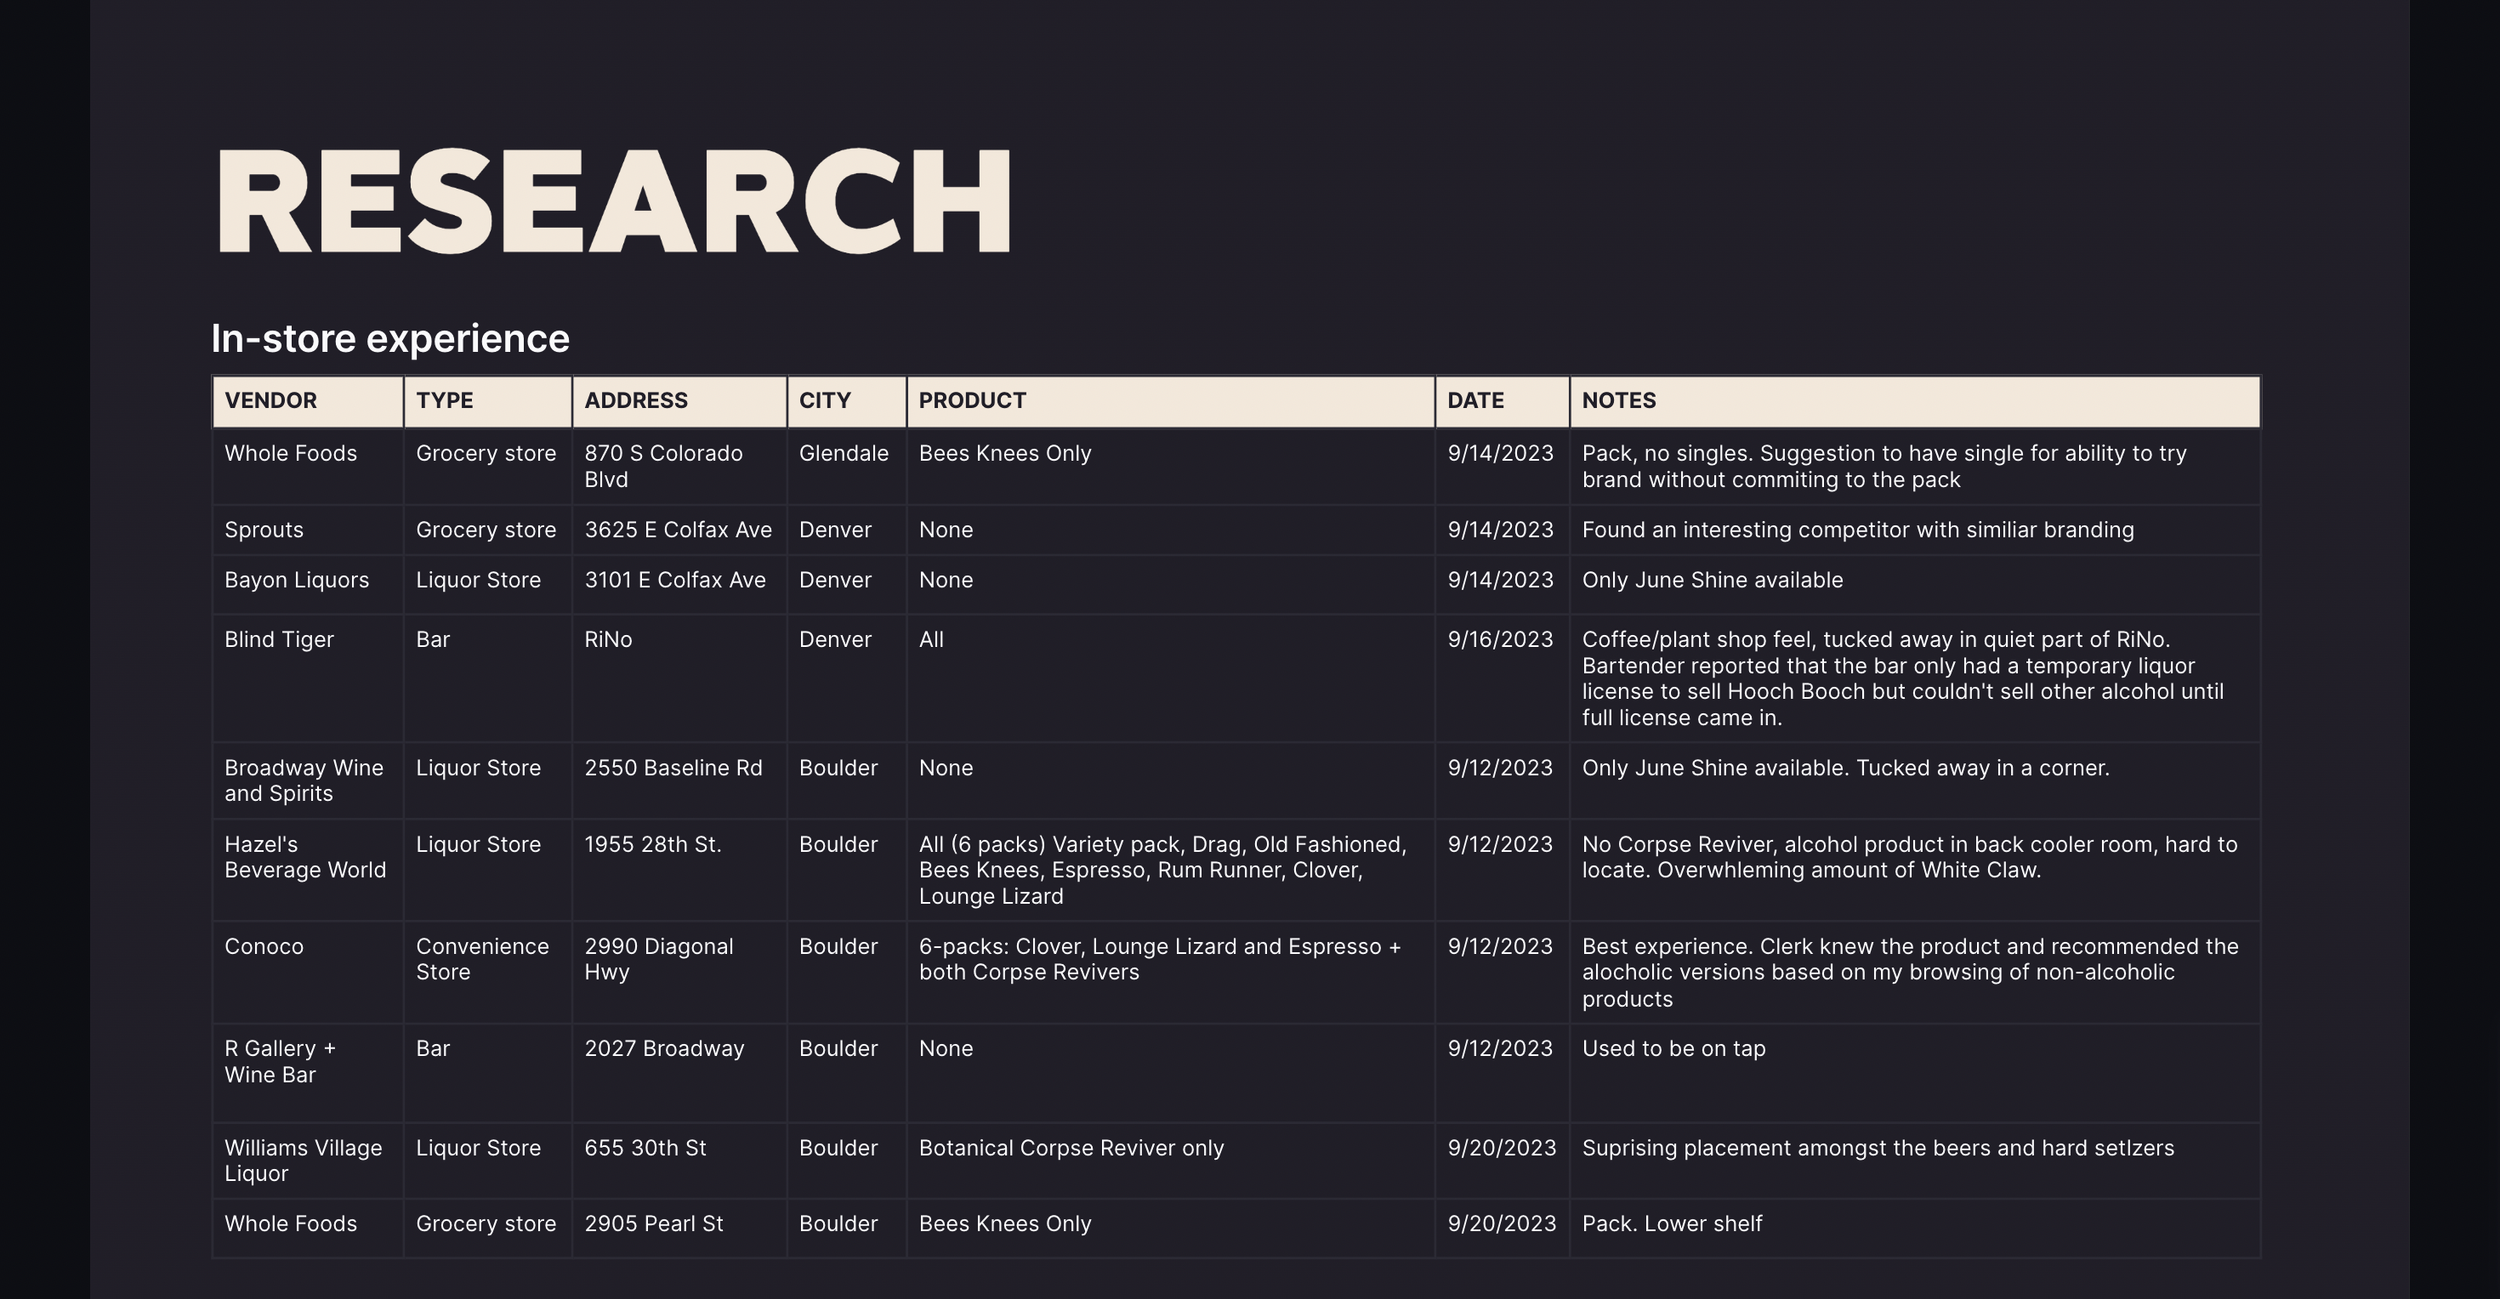Click Hazel's All (6 packs) product cell

tap(1171, 870)
